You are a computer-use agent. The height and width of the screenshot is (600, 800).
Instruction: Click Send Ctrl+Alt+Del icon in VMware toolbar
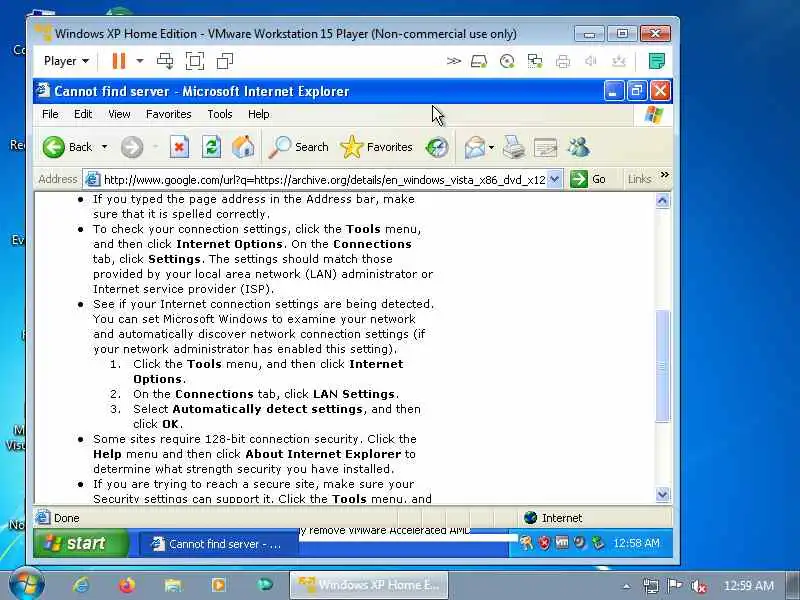click(165, 61)
